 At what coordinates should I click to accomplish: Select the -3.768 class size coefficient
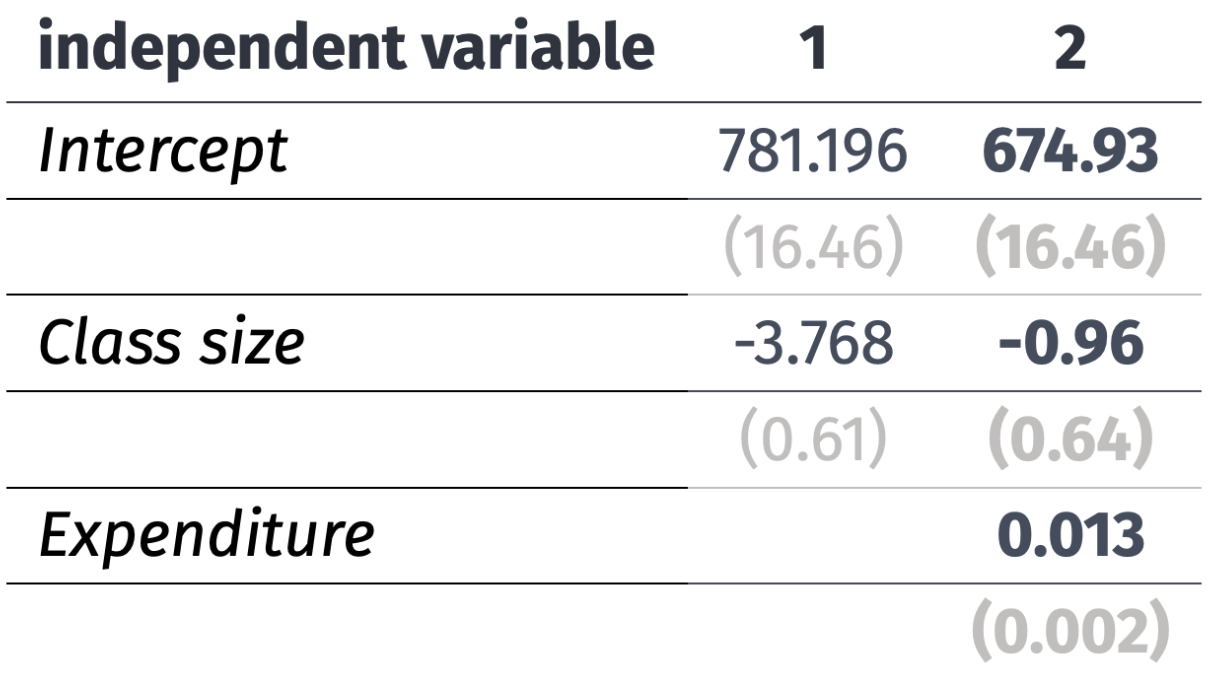tap(814, 345)
